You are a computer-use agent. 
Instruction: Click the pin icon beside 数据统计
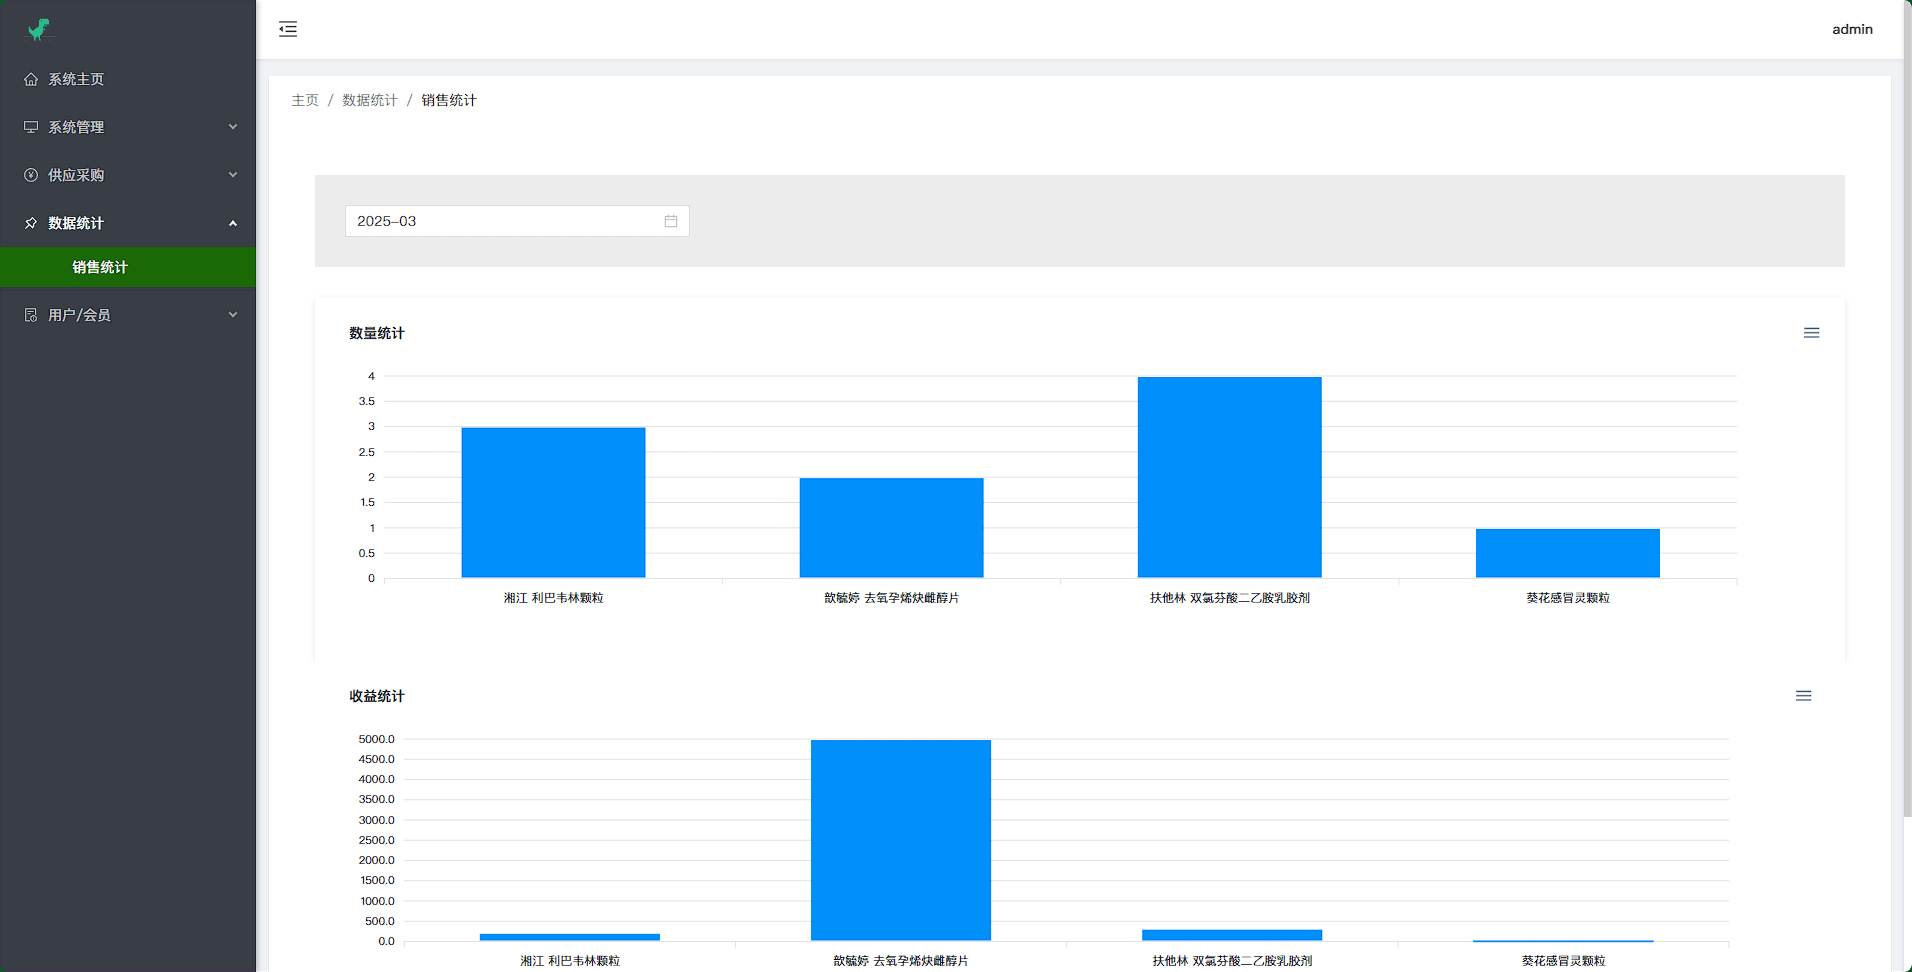coord(31,223)
